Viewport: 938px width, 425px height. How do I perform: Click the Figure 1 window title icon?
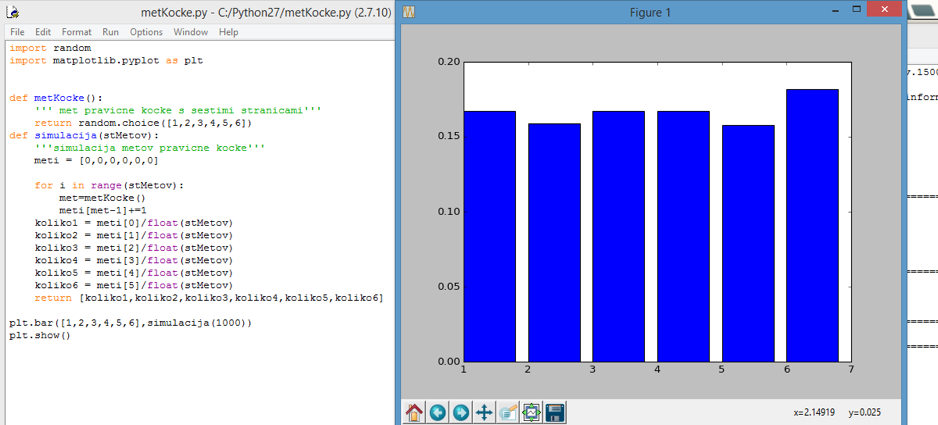pos(408,12)
